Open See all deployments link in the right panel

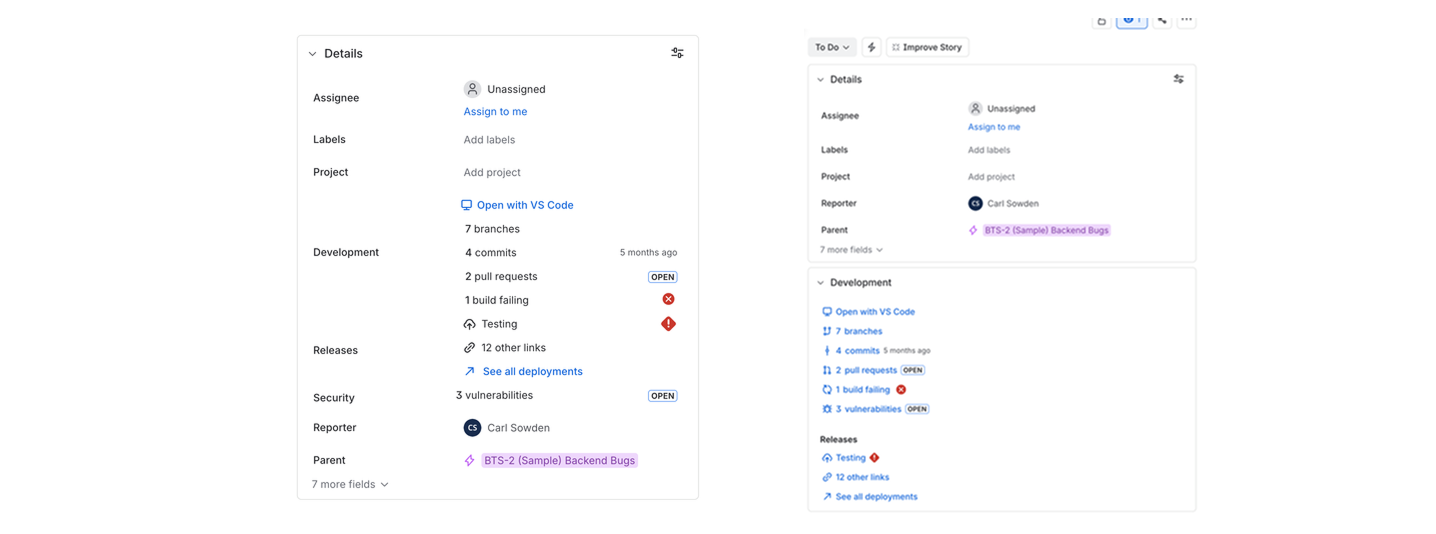[876, 497]
